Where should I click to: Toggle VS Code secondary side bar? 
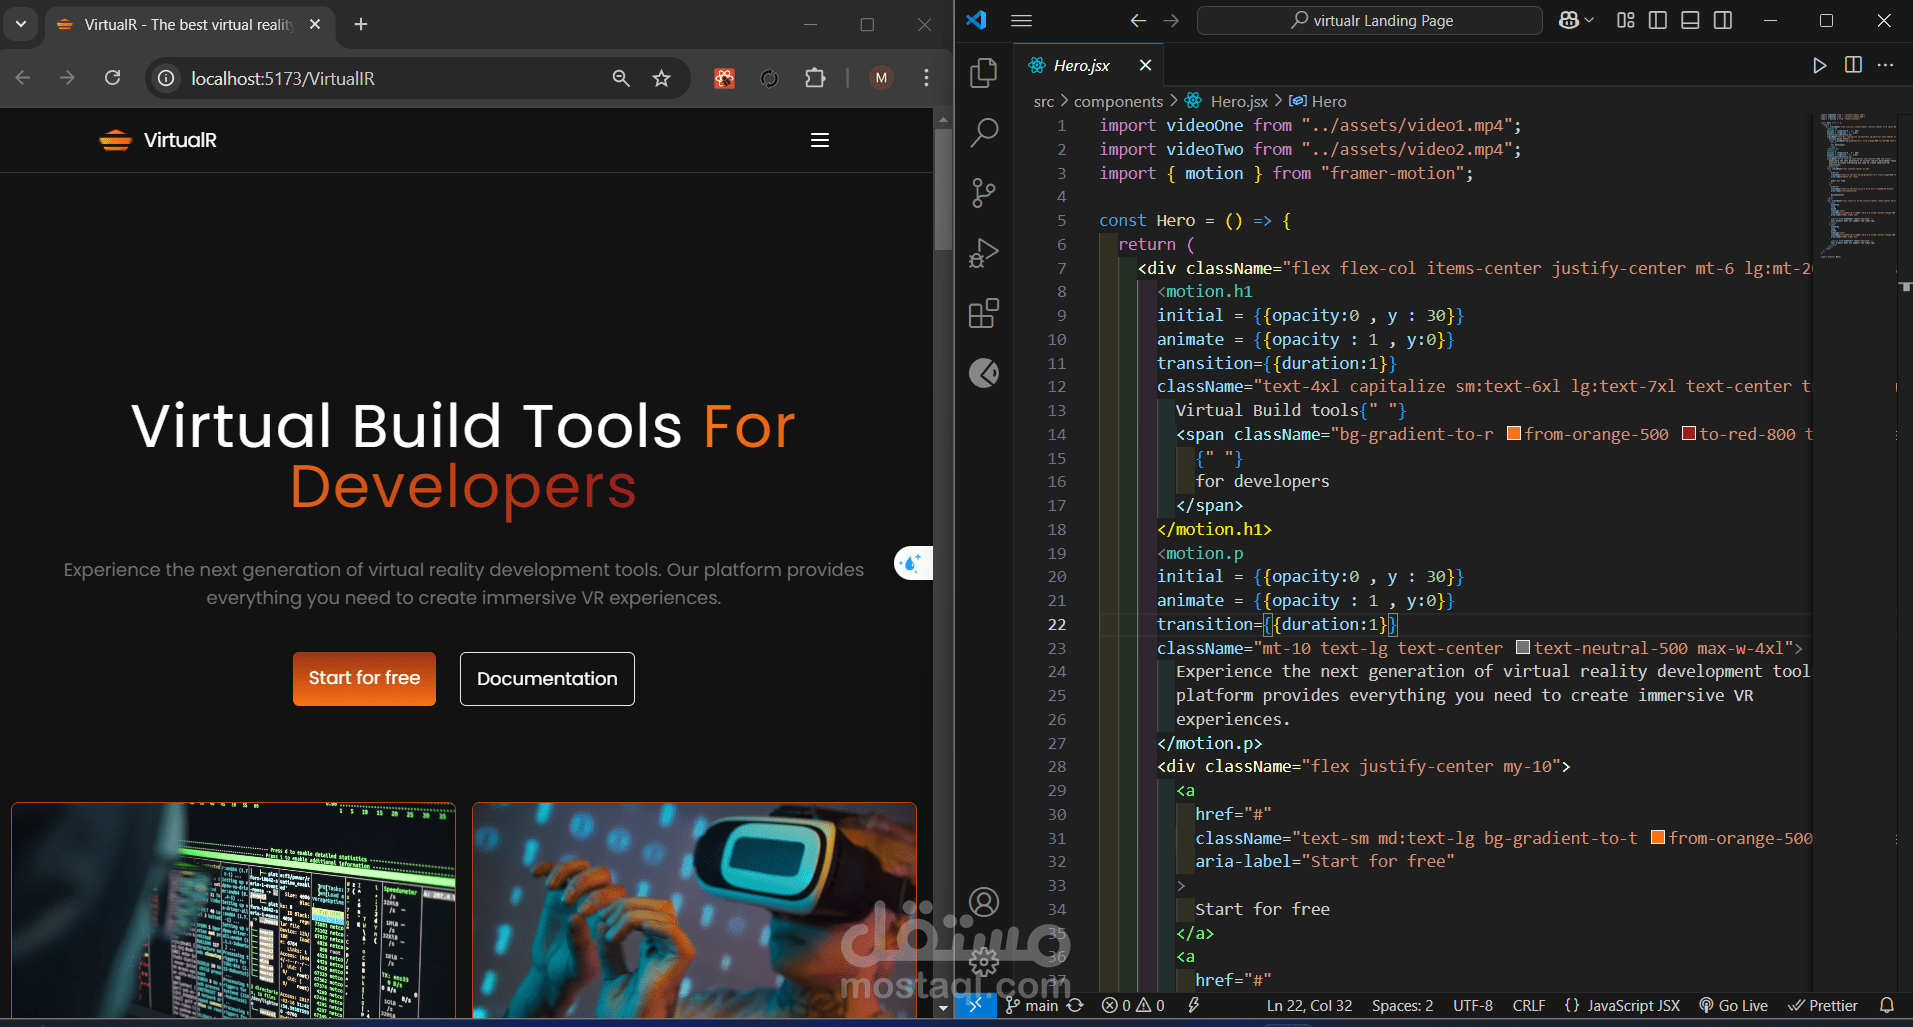(x=1723, y=20)
